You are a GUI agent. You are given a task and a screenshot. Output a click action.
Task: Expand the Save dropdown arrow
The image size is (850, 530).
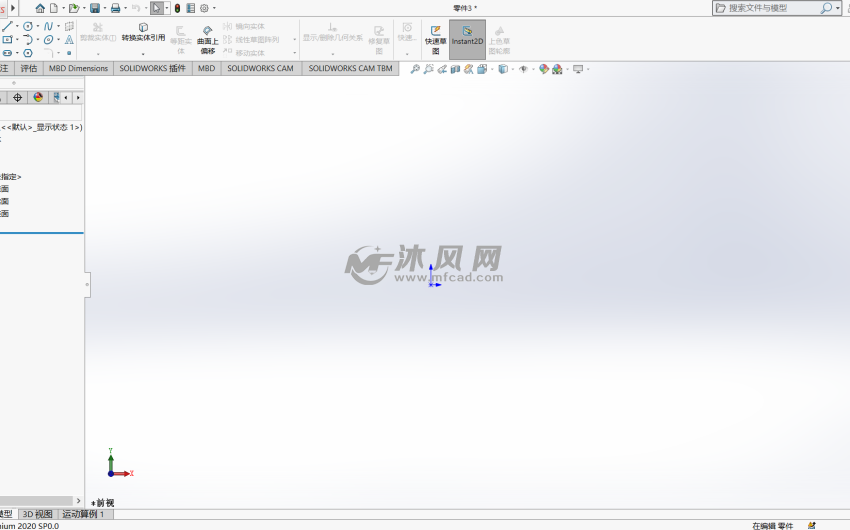[x=105, y=8]
